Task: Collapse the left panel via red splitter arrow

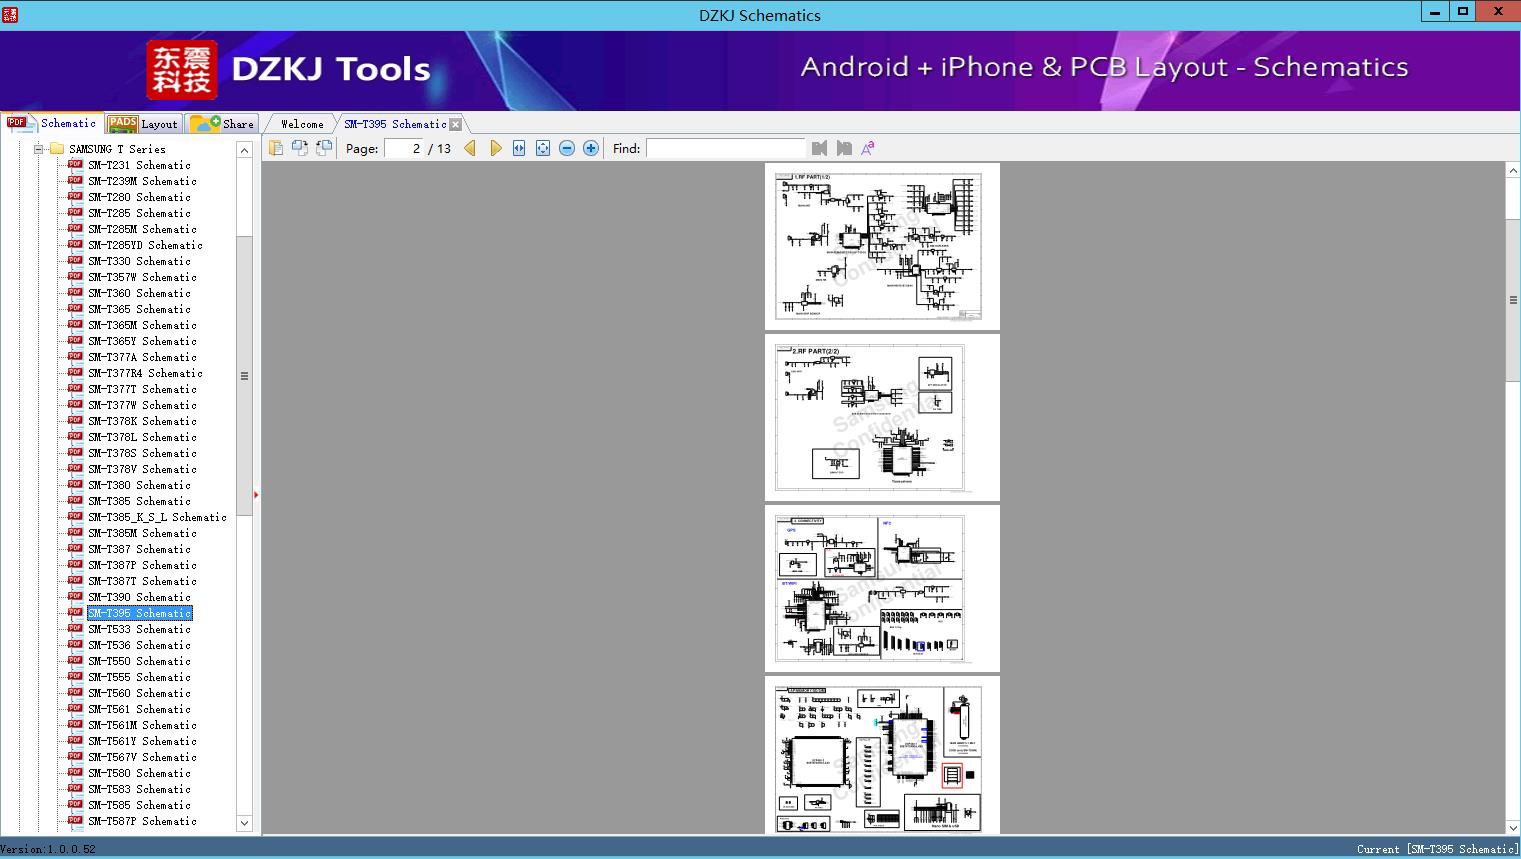Action: click(256, 495)
